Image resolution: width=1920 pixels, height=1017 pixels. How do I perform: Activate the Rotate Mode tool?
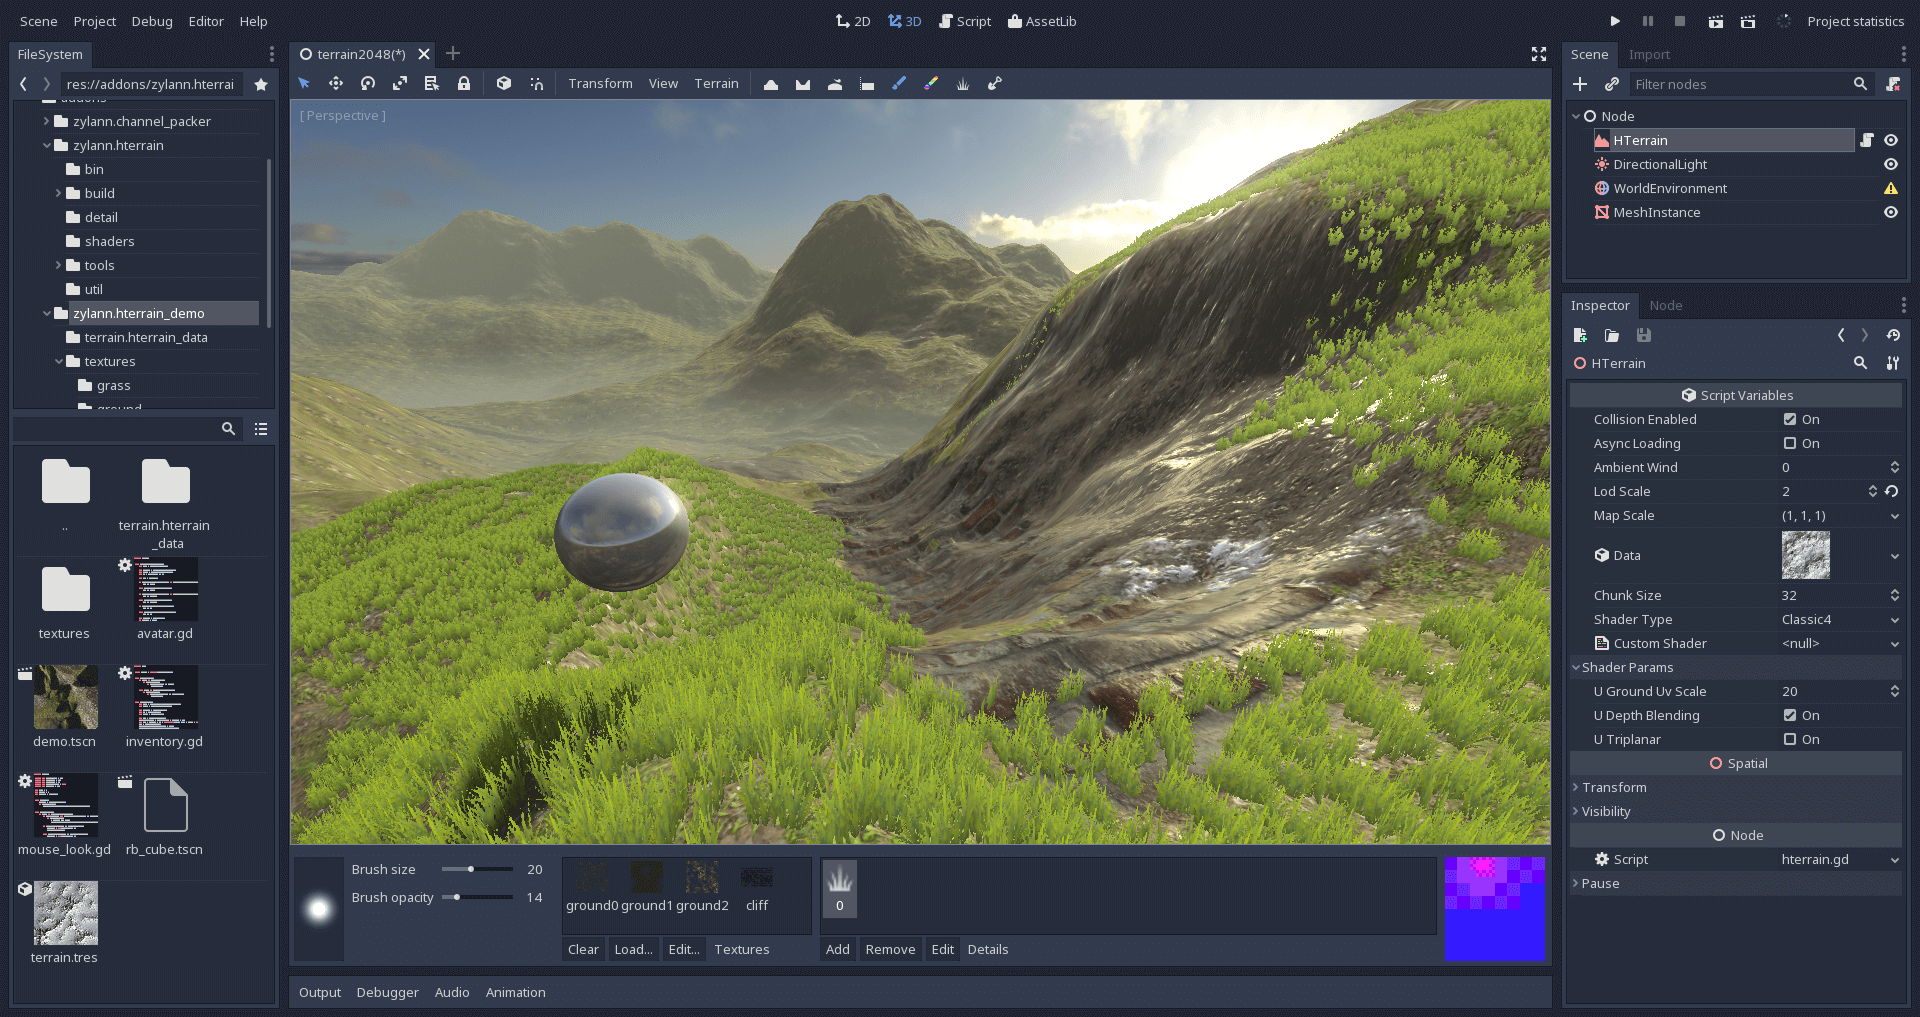click(368, 84)
